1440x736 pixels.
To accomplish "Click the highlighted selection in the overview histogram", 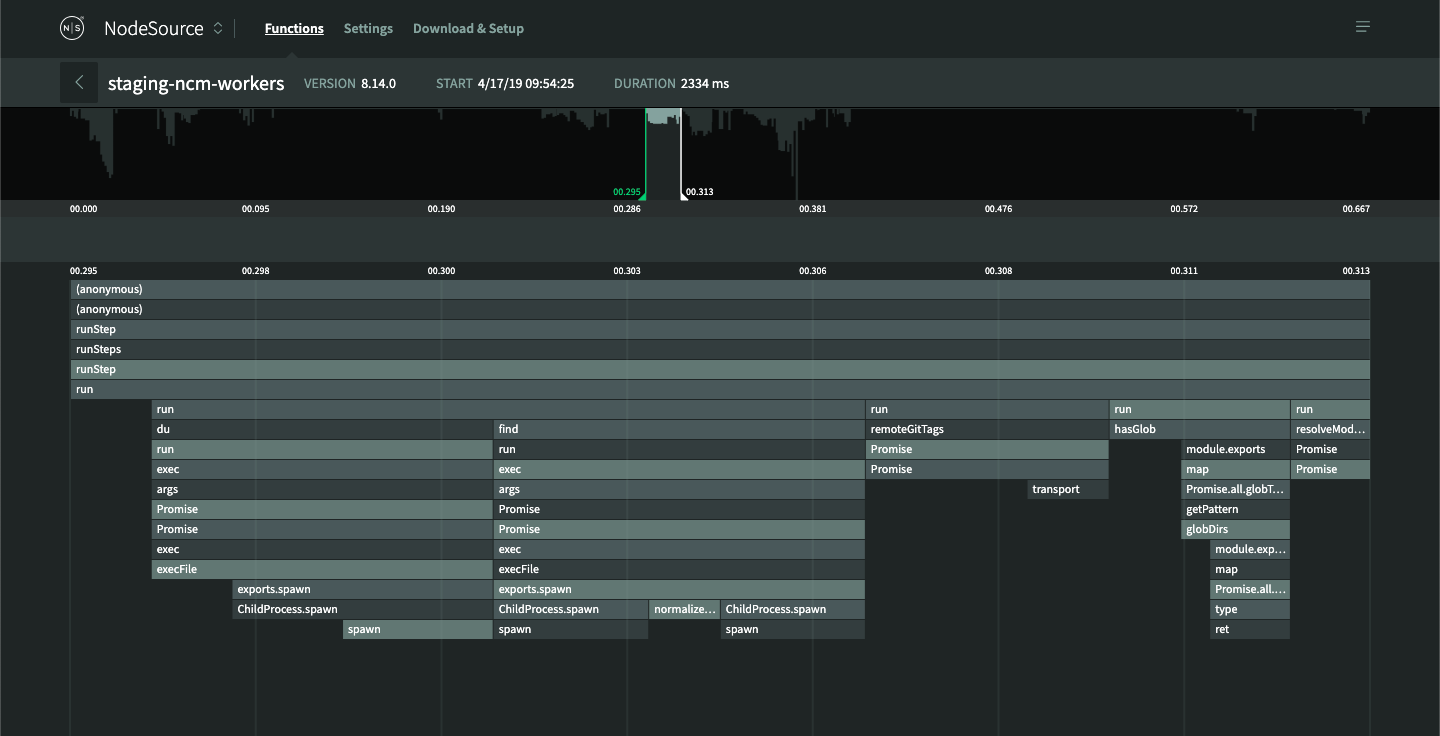I will coord(663,154).
